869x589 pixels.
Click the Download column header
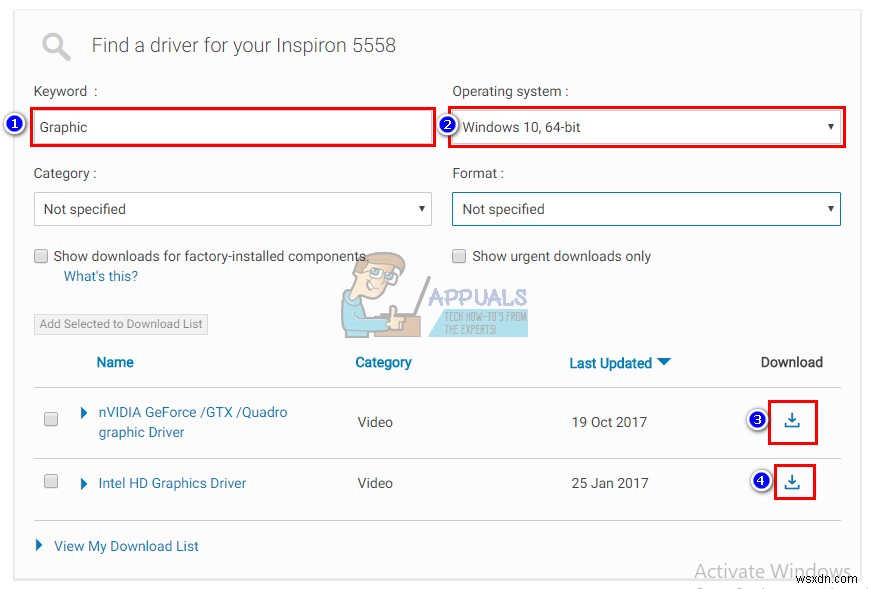tap(792, 362)
